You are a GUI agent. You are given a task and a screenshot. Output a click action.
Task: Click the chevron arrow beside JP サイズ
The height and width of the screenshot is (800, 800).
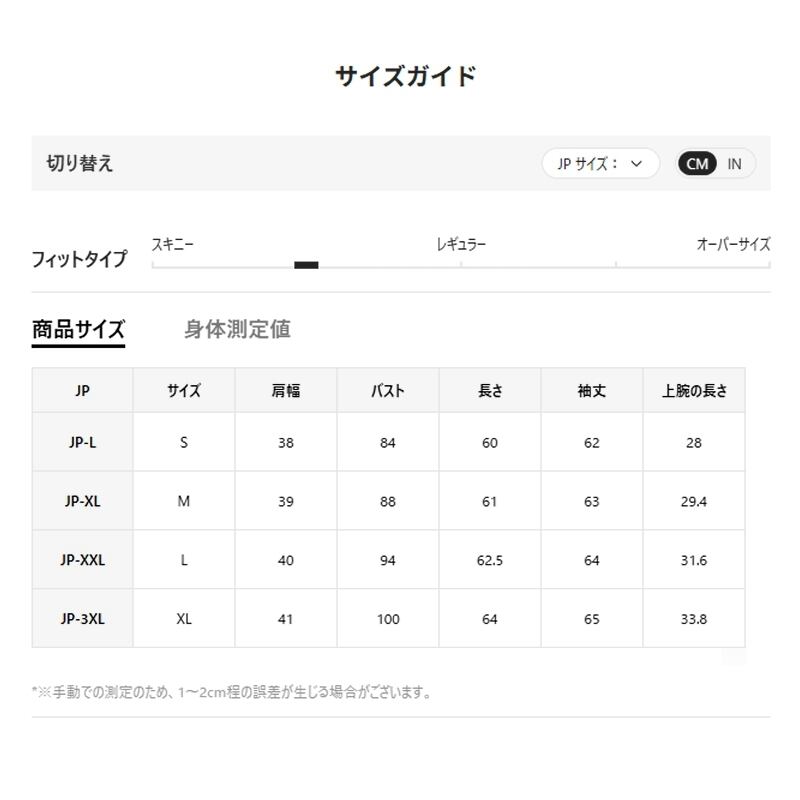tap(636, 164)
